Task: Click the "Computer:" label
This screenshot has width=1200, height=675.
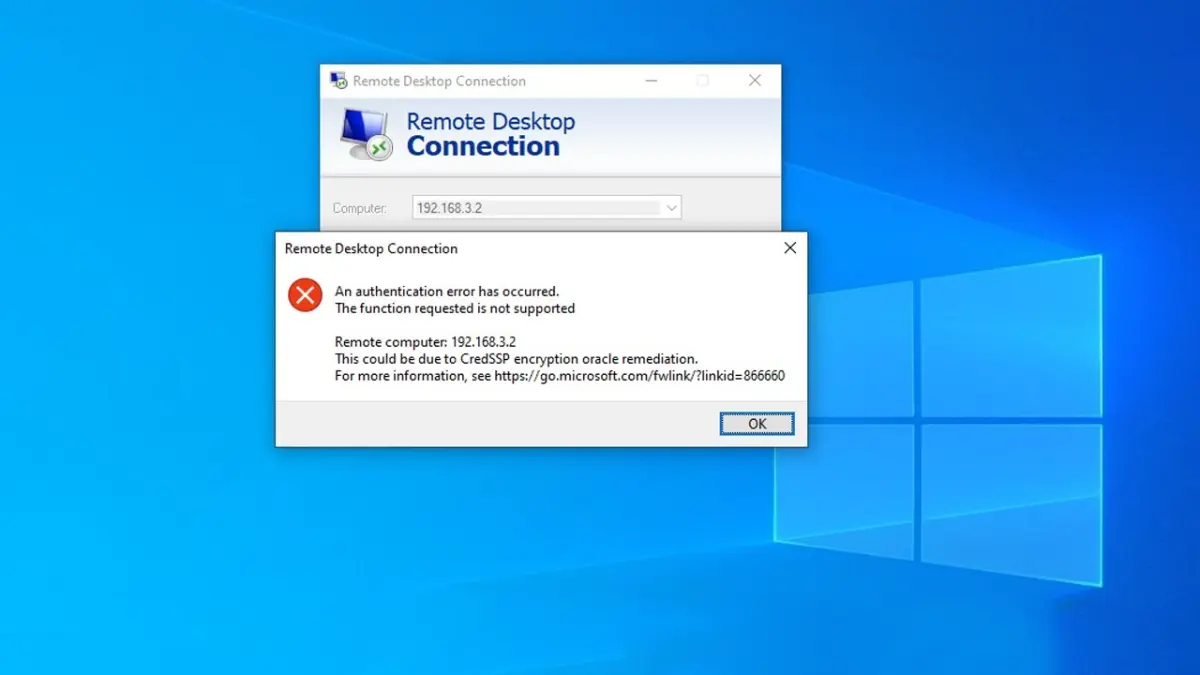Action: [359, 208]
